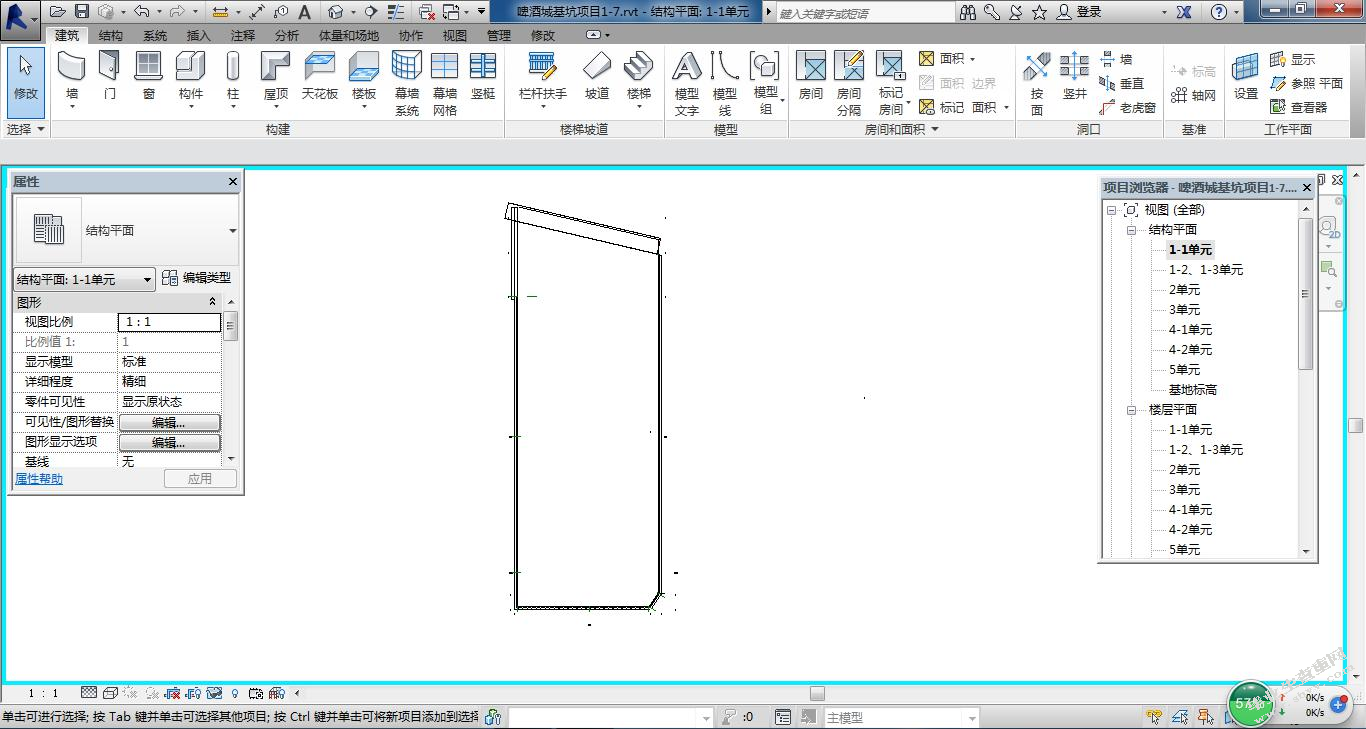Open the 设置 work plane settings
Image resolution: width=1366 pixels, height=729 pixels.
[1246, 78]
